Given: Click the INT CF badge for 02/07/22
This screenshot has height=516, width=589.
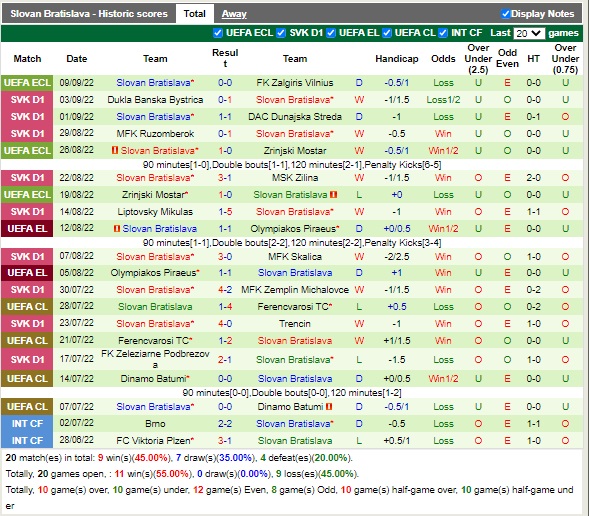Looking at the screenshot, I should (27, 423).
